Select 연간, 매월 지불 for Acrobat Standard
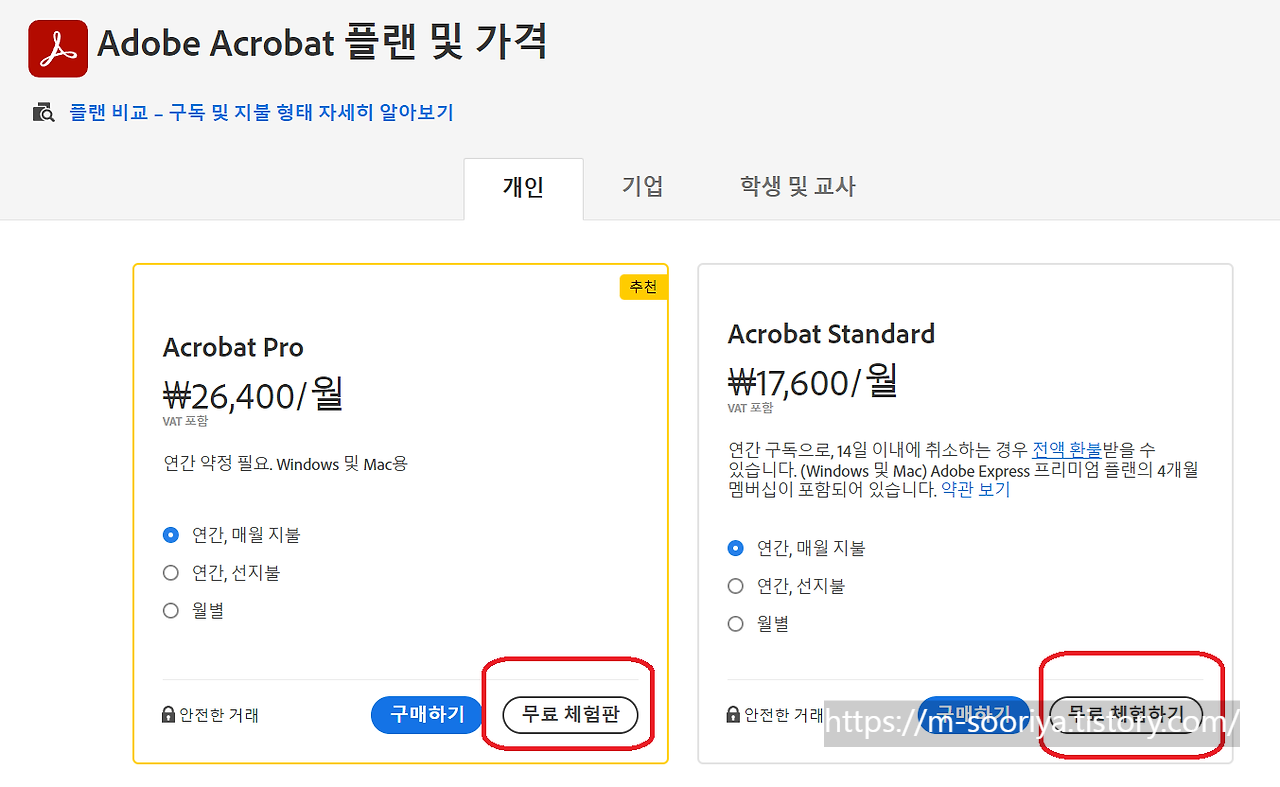 pyautogui.click(x=736, y=548)
